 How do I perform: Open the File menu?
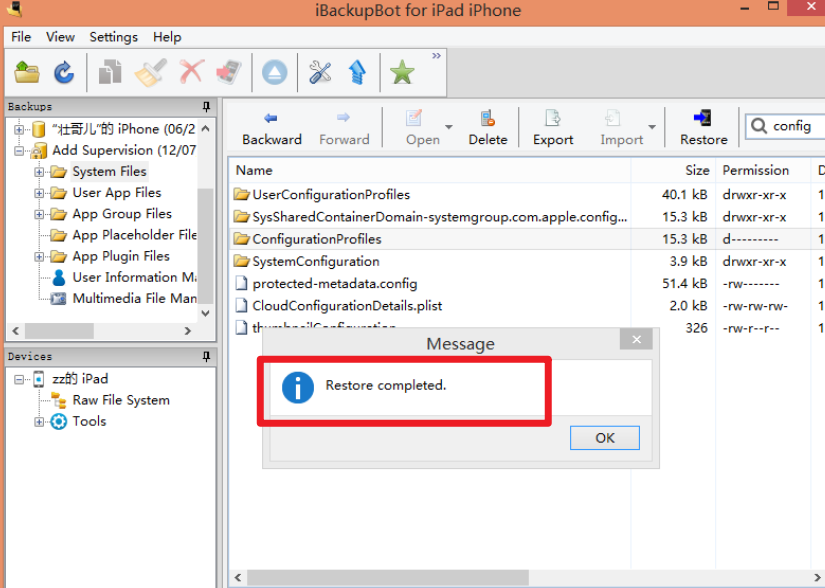click(21, 37)
